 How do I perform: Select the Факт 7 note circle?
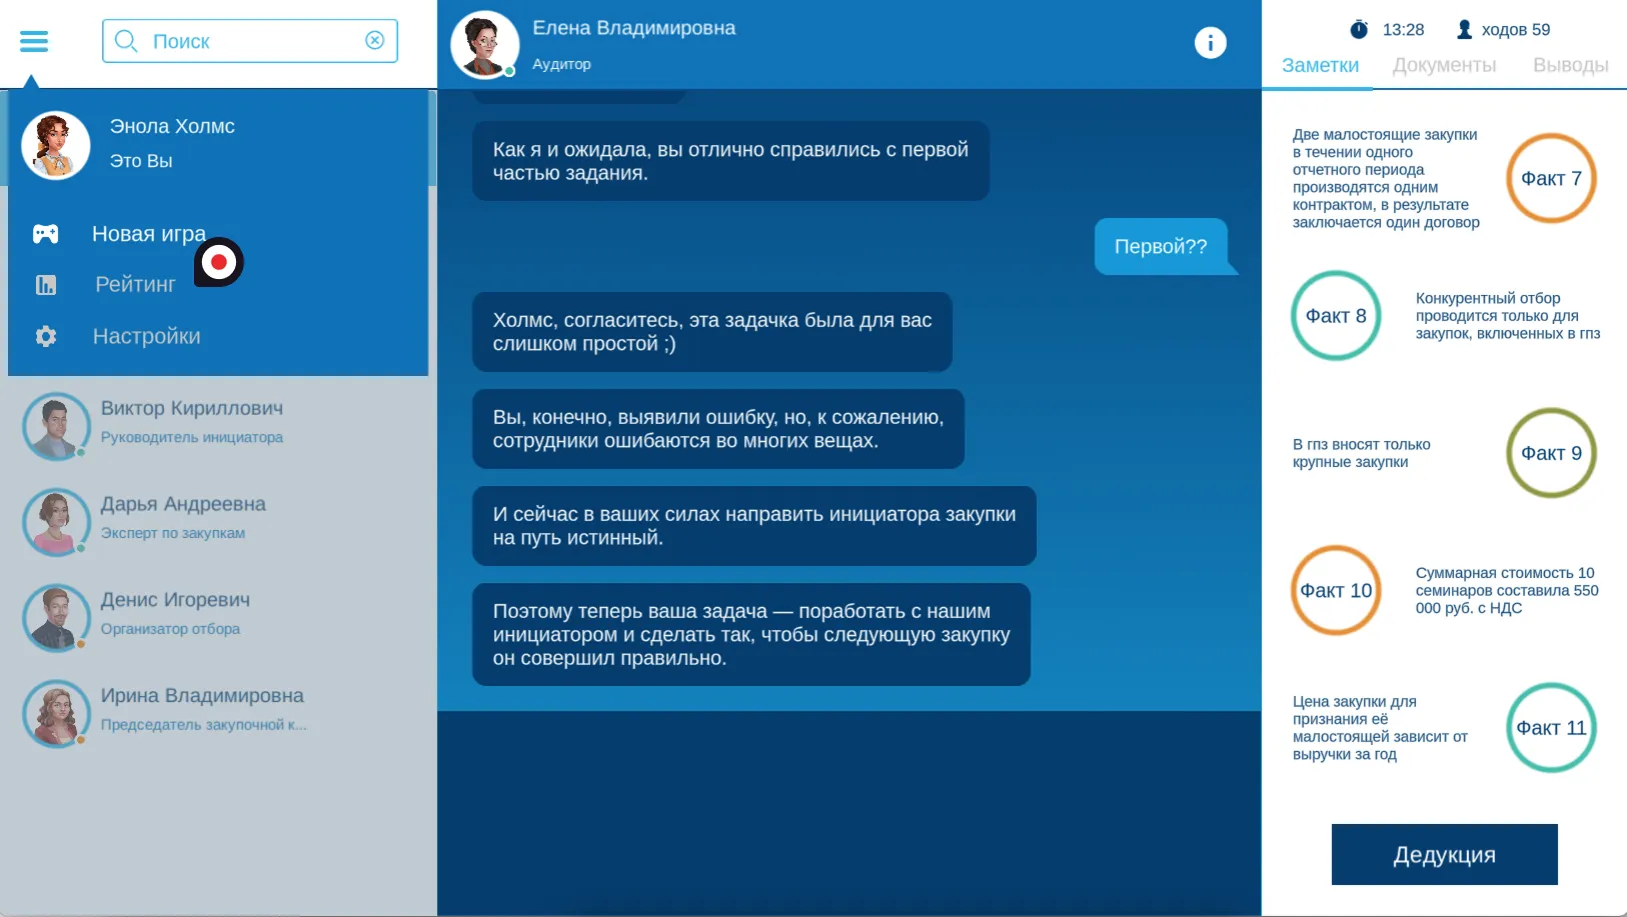[x=1551, y=178]
